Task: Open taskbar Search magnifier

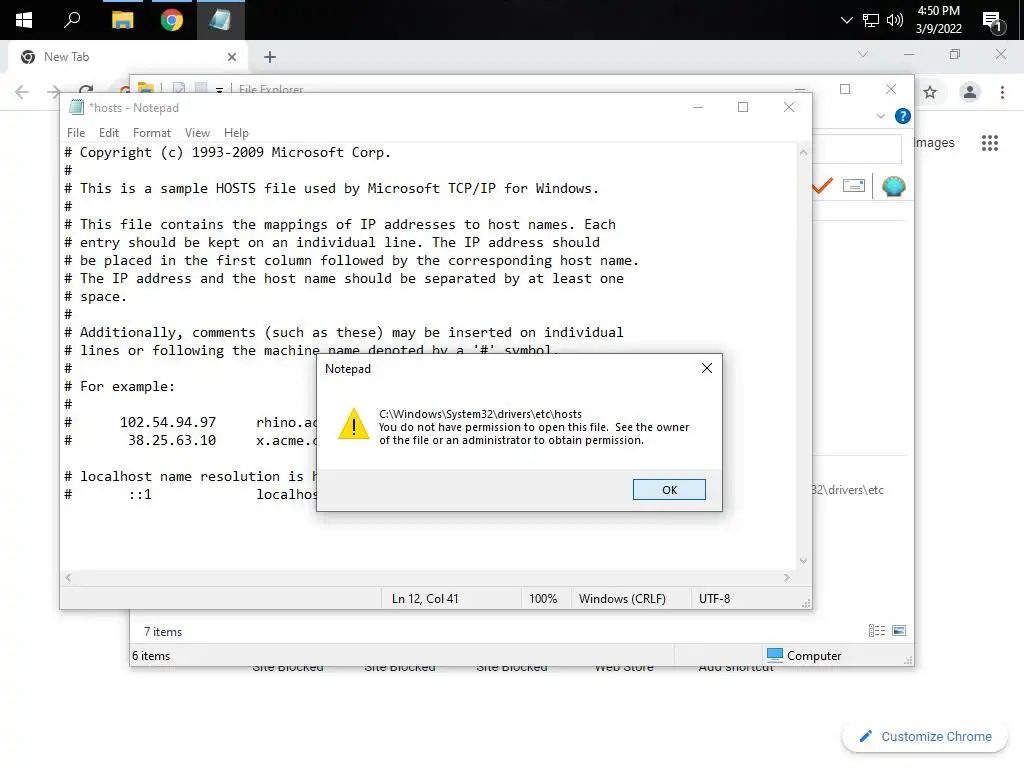Action: (72, 20)
